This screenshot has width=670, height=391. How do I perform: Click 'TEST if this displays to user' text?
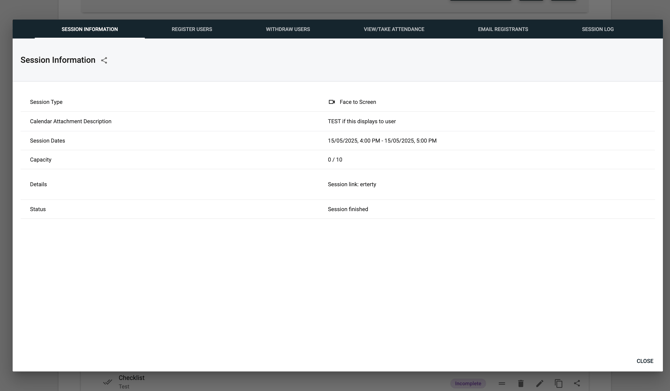coord(361,121)
